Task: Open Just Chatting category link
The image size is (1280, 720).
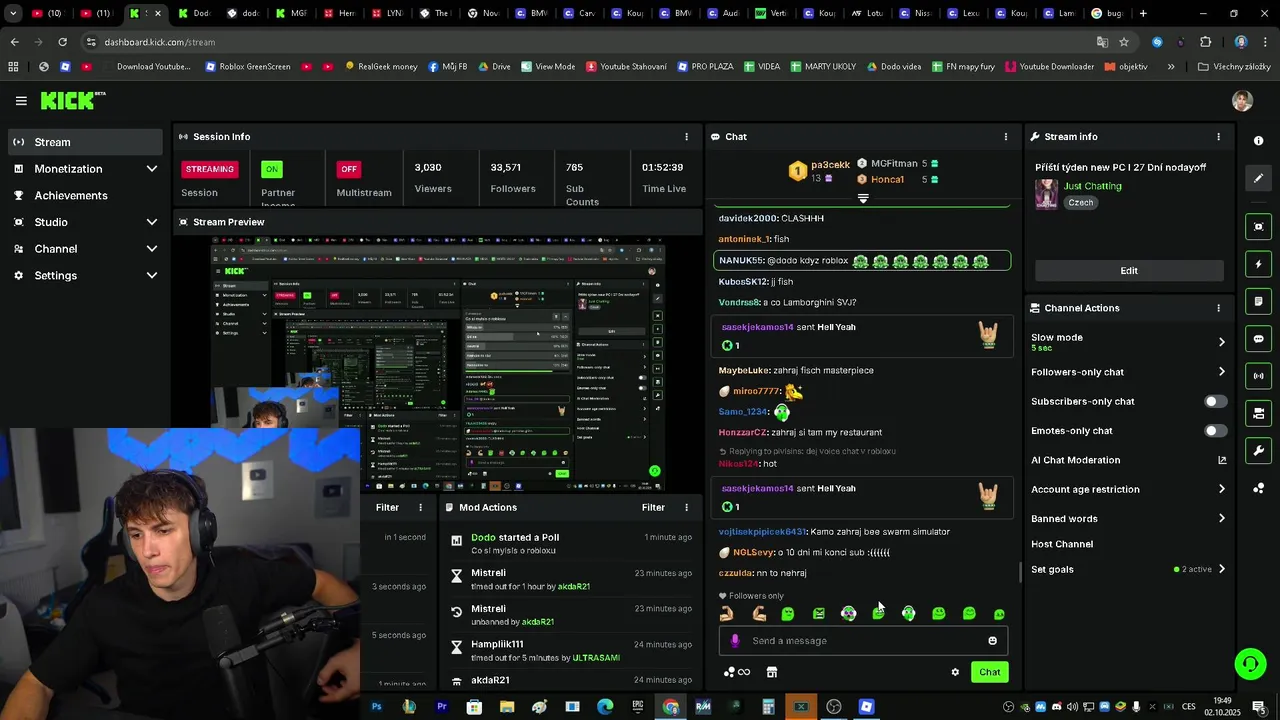Action: coord(1092,186)
